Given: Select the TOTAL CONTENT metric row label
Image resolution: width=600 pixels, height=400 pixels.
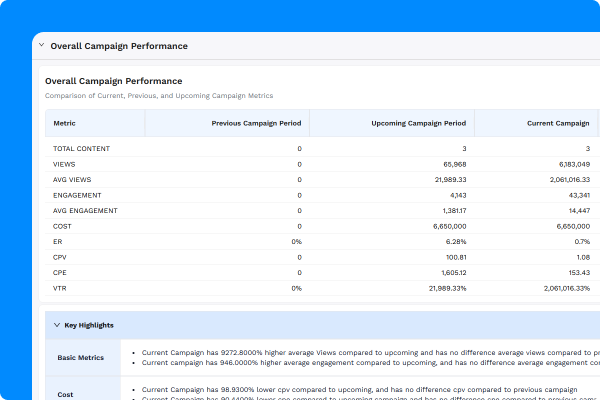Looking at the screenshot, I should 81,148.
